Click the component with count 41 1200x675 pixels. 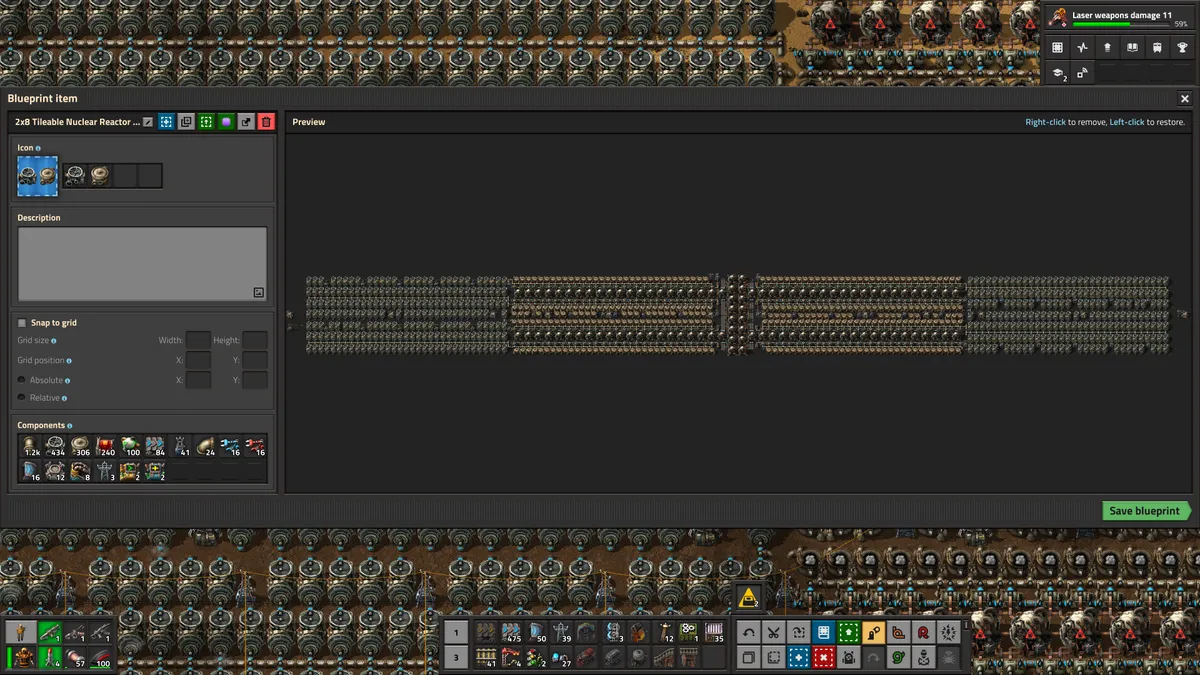point(181,446)
